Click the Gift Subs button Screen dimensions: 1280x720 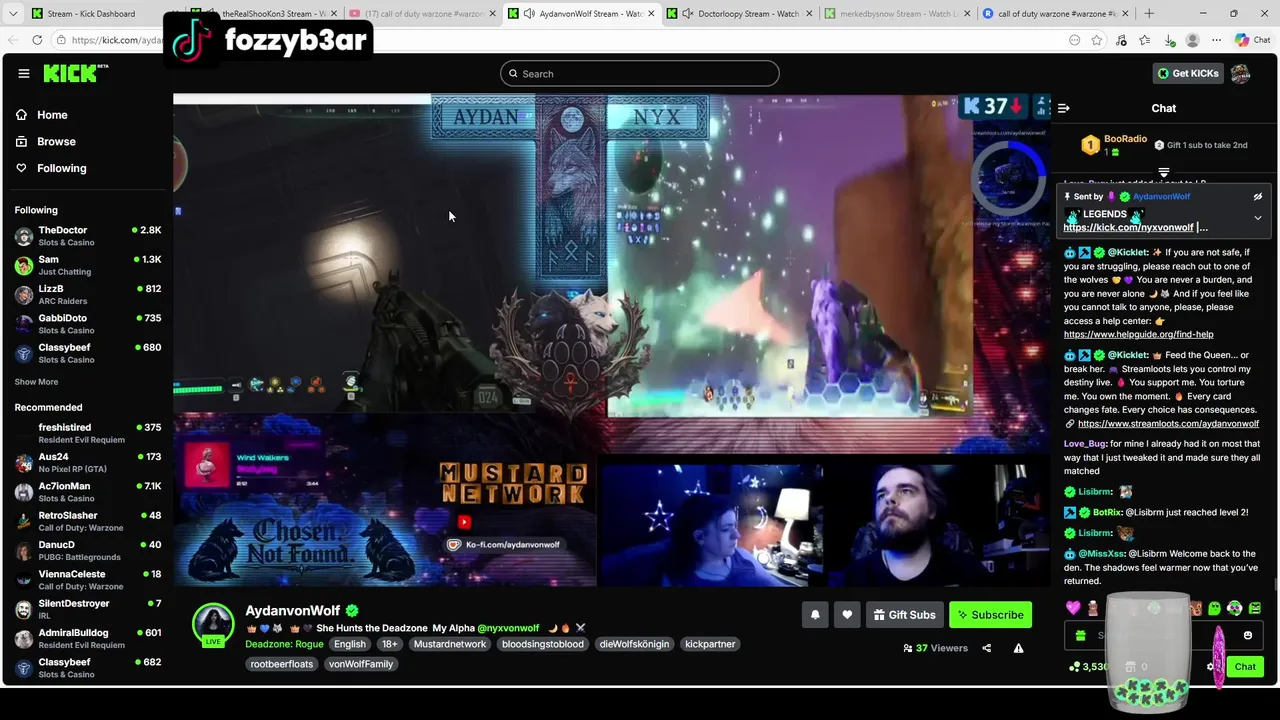(904, 615)
